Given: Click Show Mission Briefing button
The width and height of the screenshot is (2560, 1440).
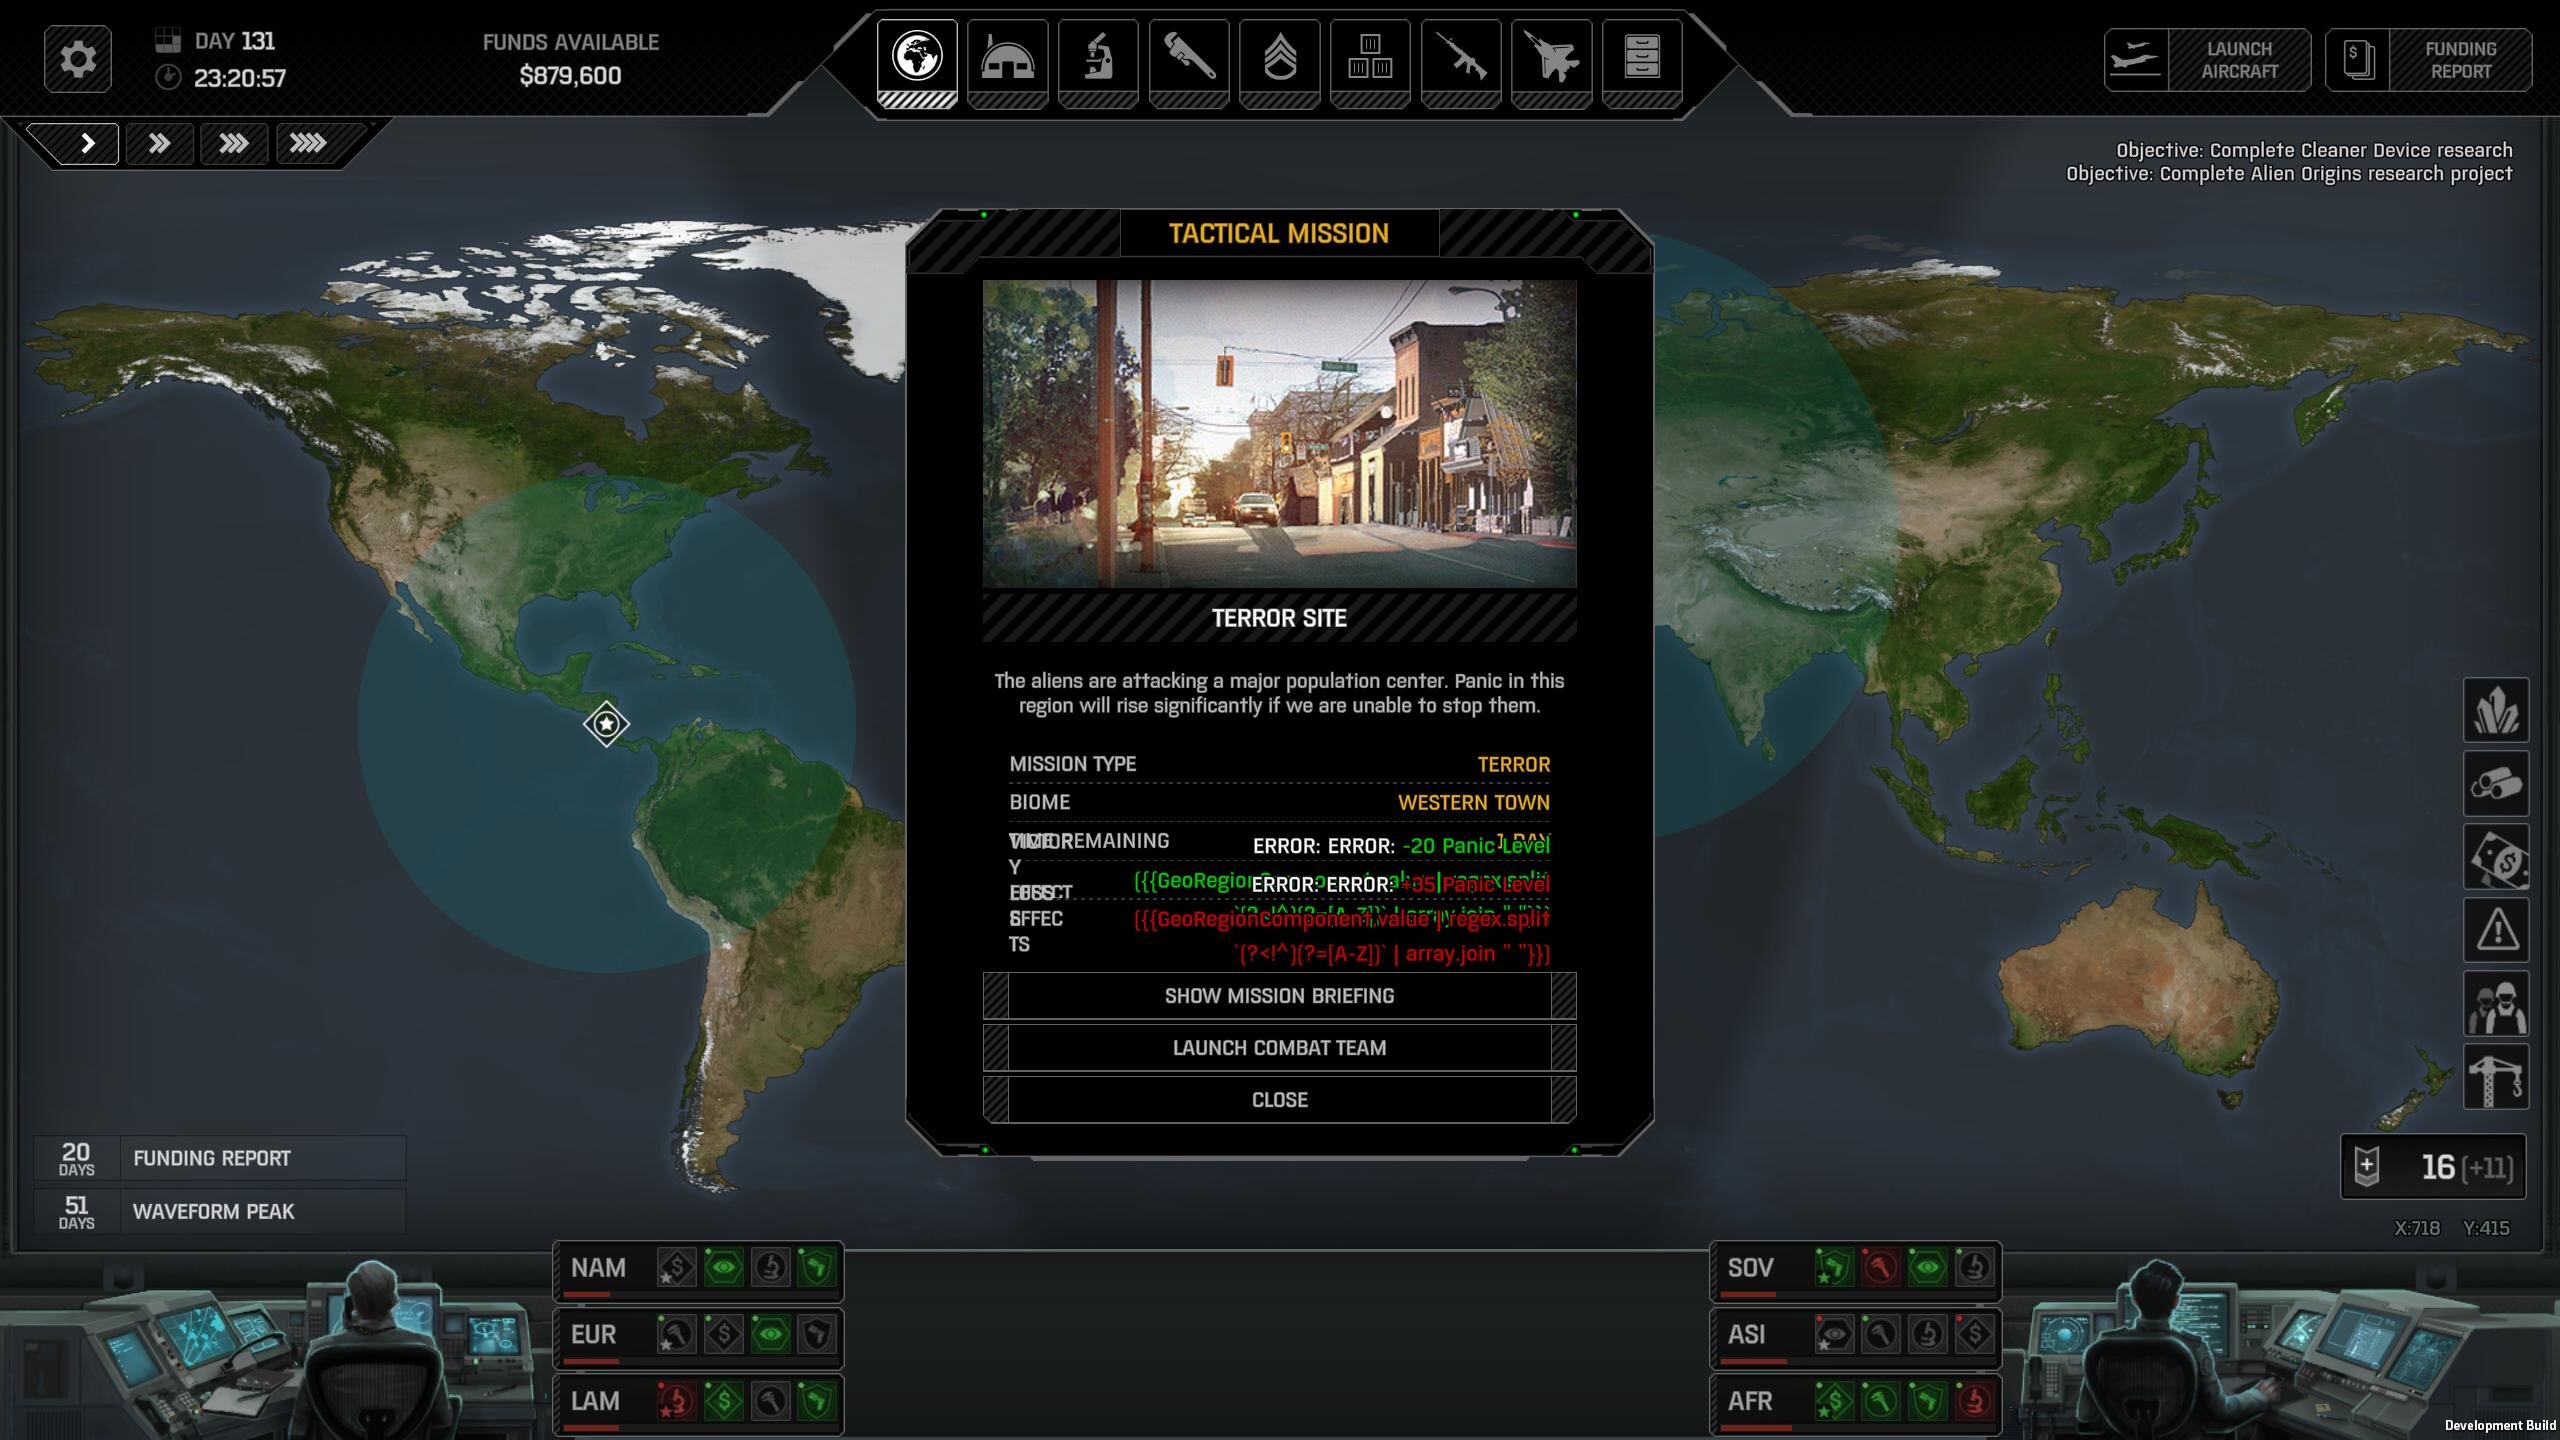Looking at the screenshot, I should (1279, 996).
